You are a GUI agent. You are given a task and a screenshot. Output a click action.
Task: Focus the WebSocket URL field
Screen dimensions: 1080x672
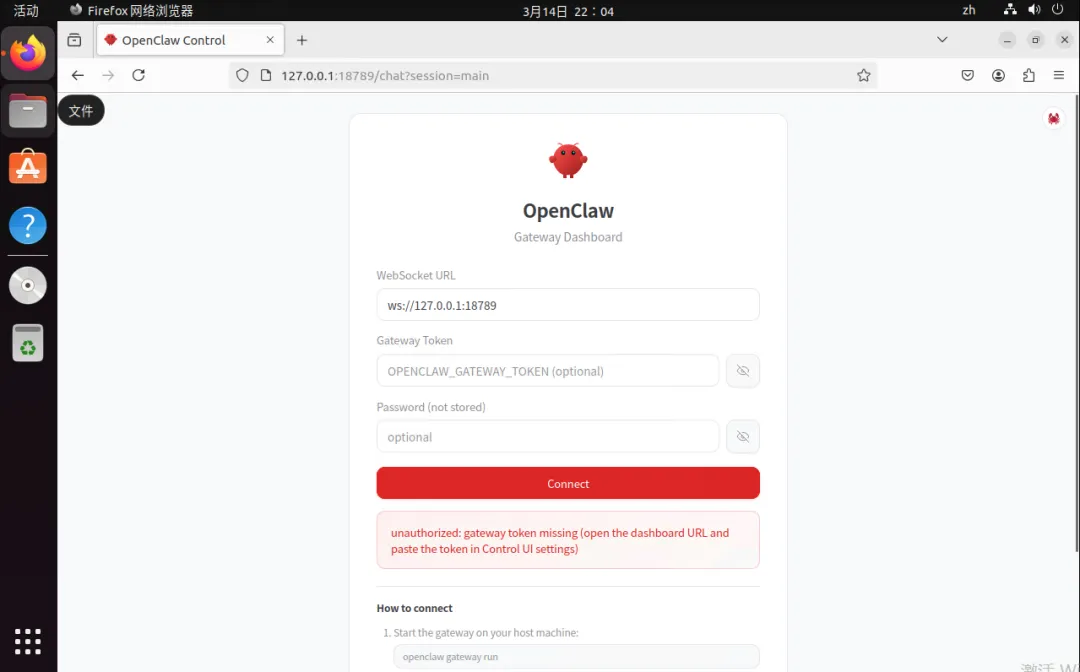point(568,305)
